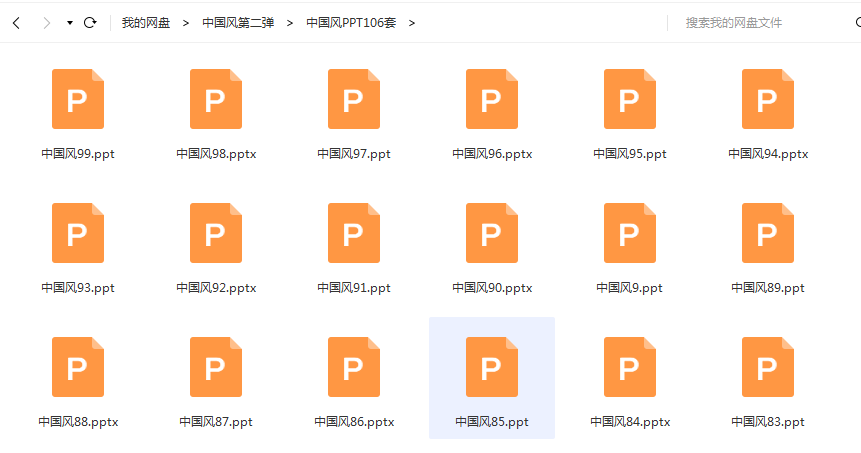Viewport: 861px width, 453px height.
Task: Expand chevron after 我的网盘 breadcrumb
Action: point(186,23)
